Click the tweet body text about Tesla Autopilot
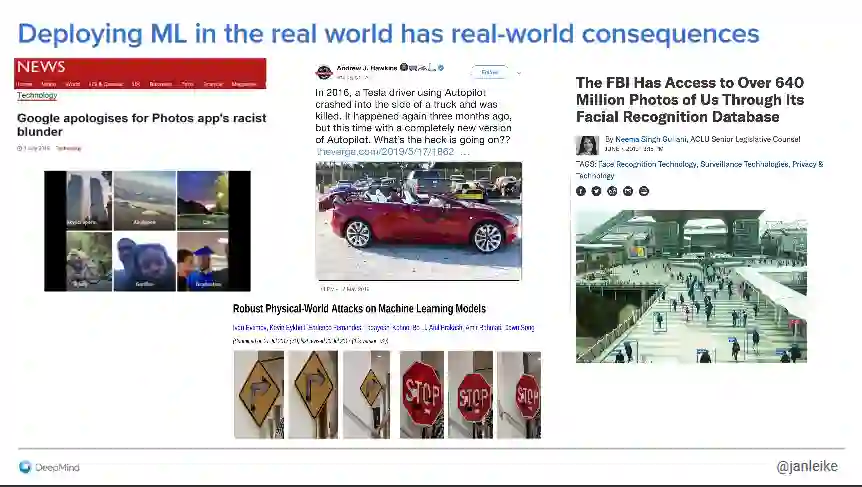The width and height of the screenshot is (862, 487). tap(413, 116)
